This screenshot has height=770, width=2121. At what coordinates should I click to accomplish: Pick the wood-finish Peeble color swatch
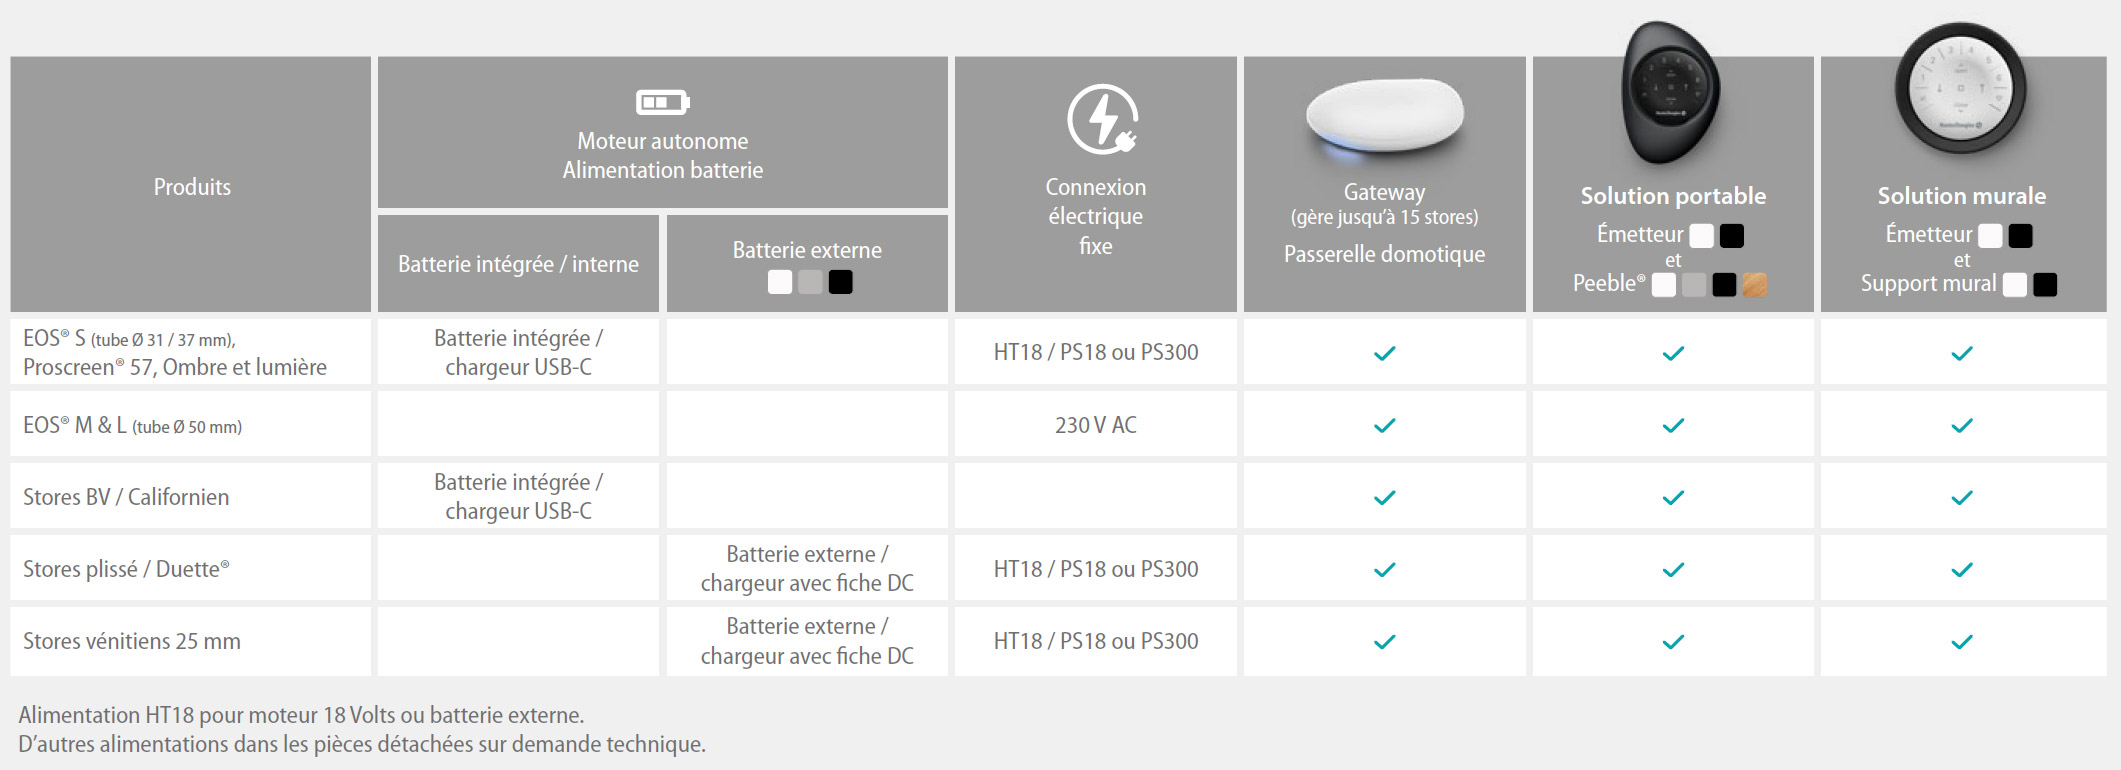[1755, 285]
